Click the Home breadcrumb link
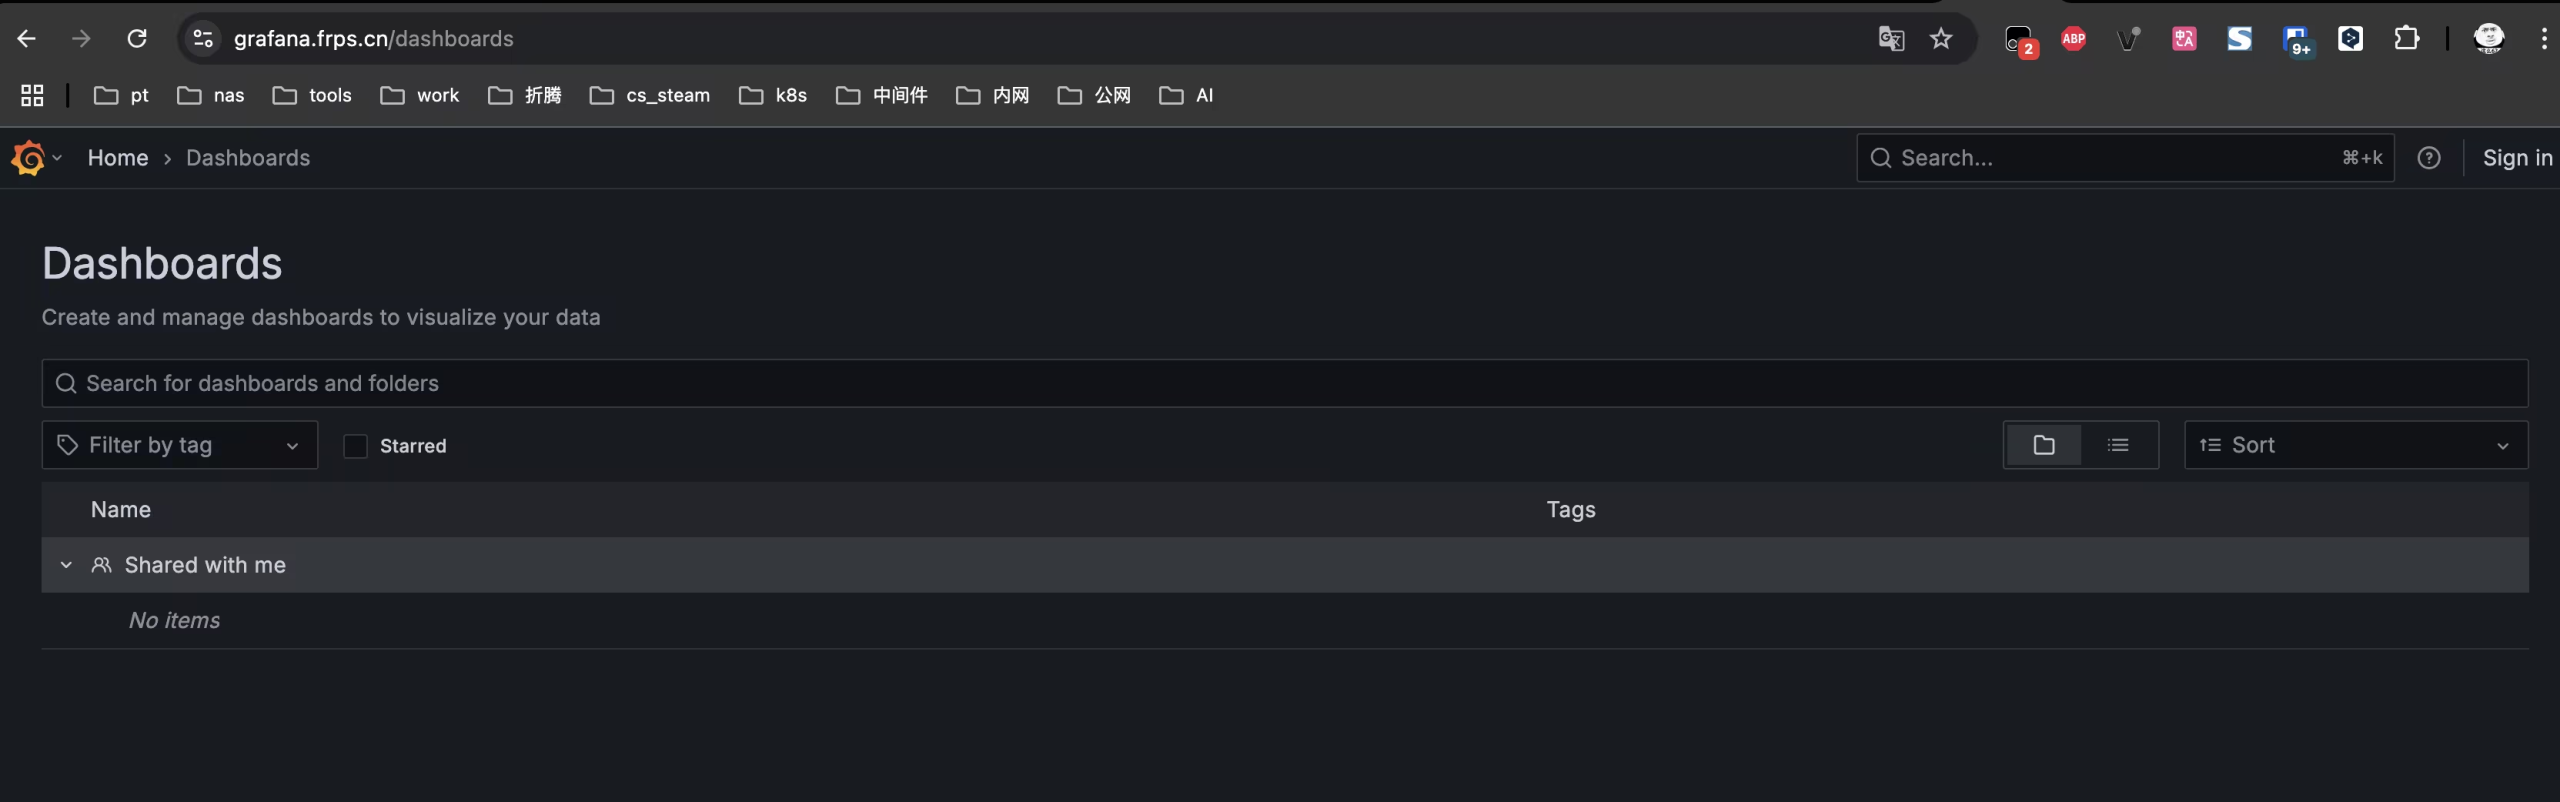 point(118,158)
